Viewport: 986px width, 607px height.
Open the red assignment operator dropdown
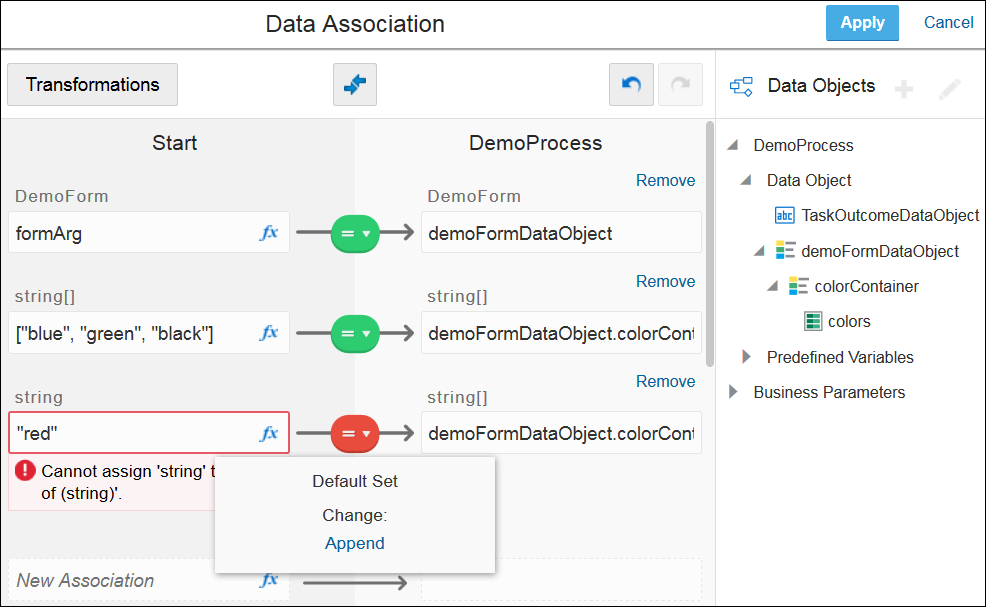point(356,433)
